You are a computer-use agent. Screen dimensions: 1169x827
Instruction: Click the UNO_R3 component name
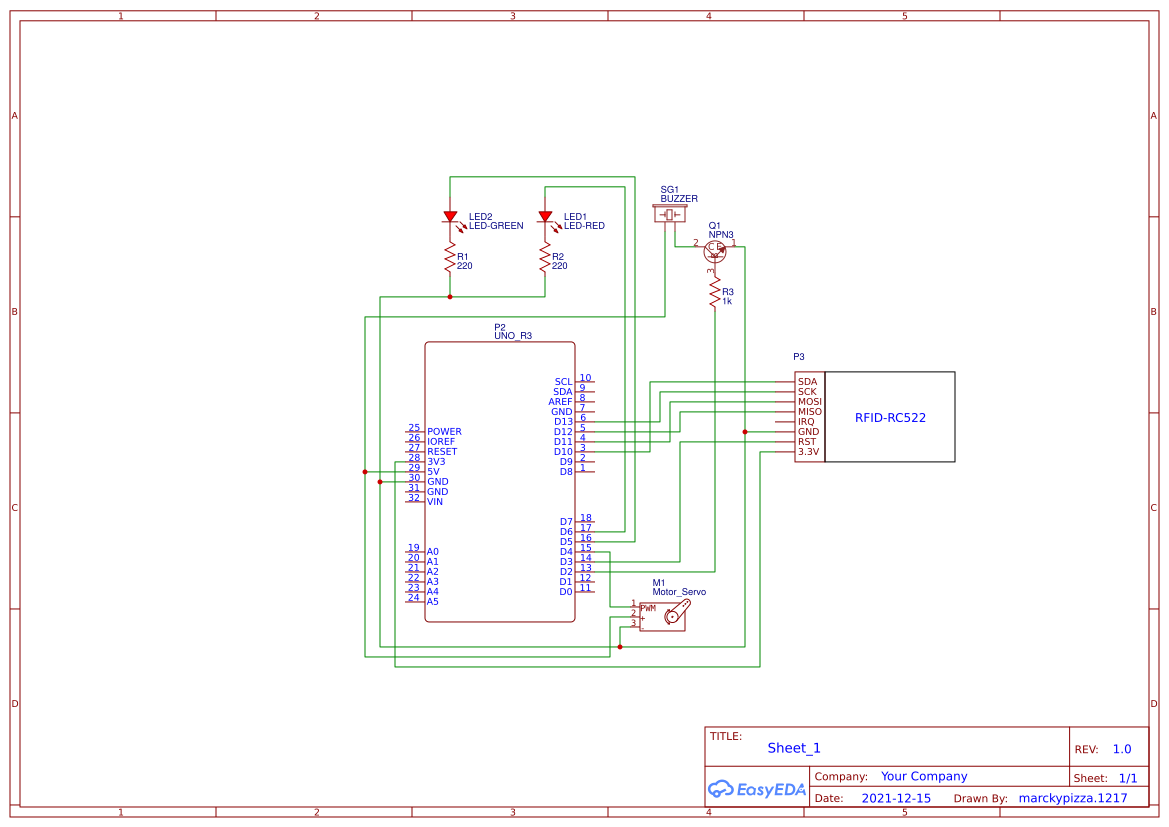tap(513, 336)
